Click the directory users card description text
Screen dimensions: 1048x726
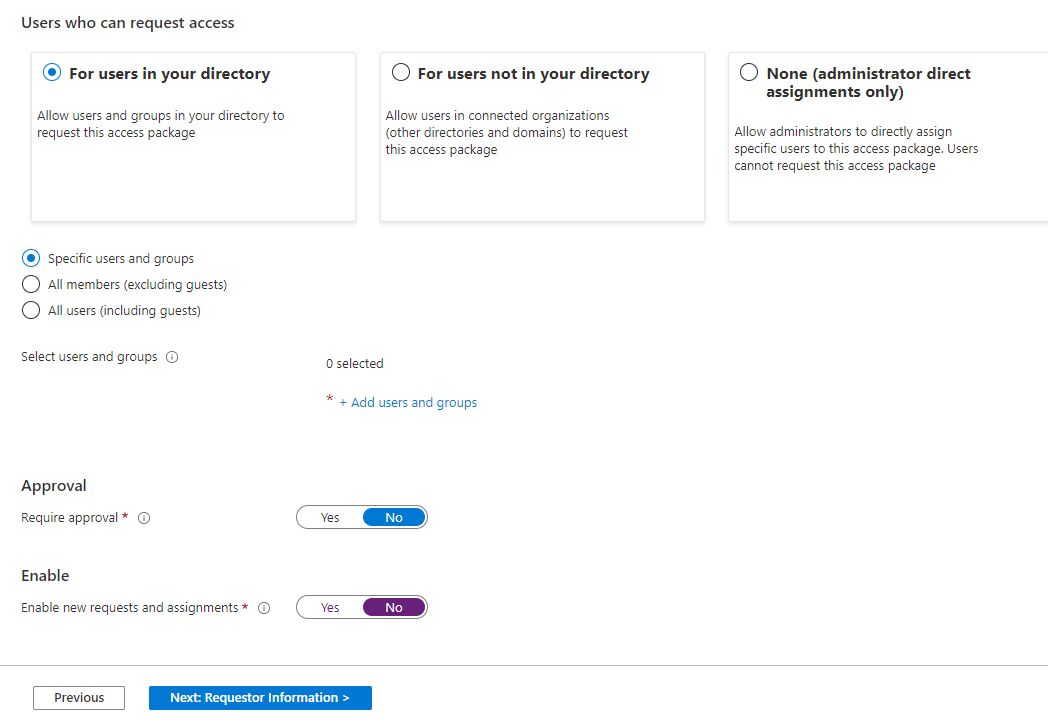click(x=160, y=124)
